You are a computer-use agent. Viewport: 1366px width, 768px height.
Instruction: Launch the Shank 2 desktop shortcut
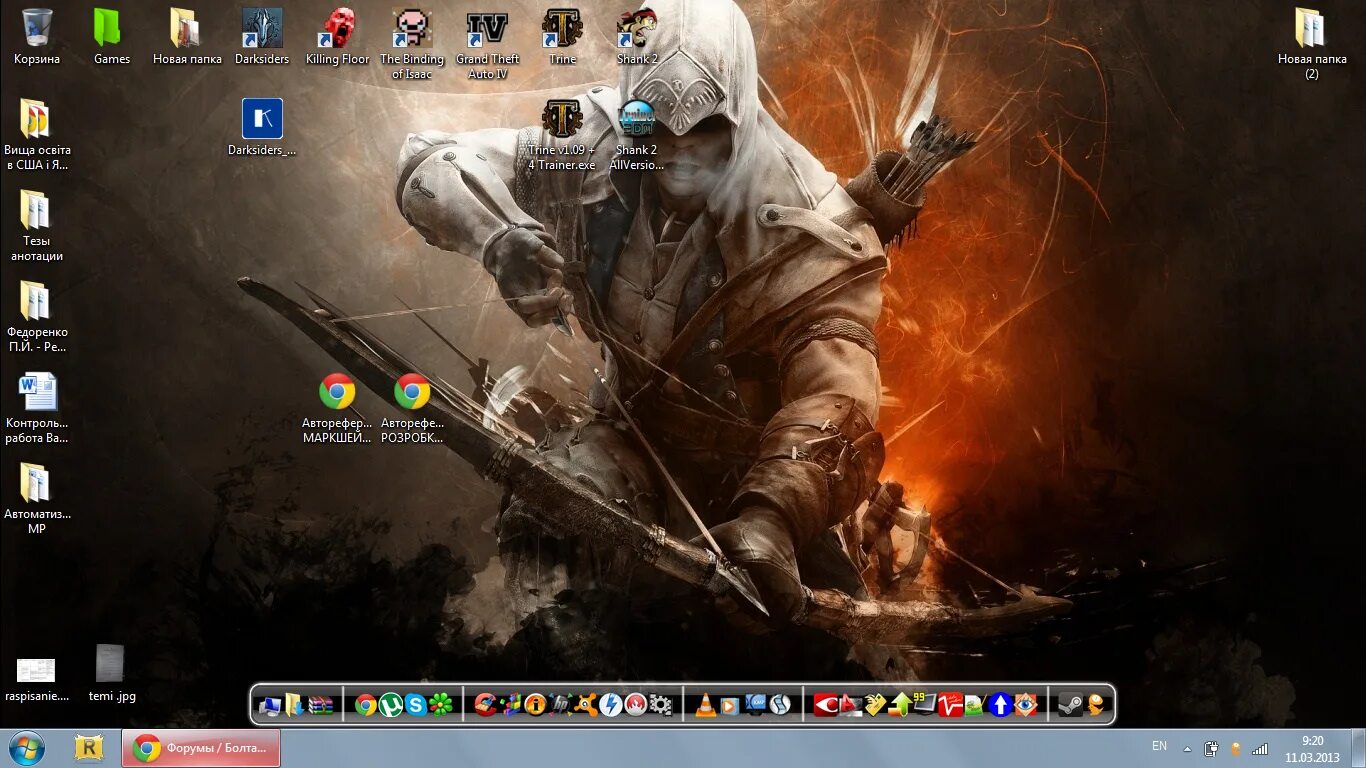tap(637, 35)
